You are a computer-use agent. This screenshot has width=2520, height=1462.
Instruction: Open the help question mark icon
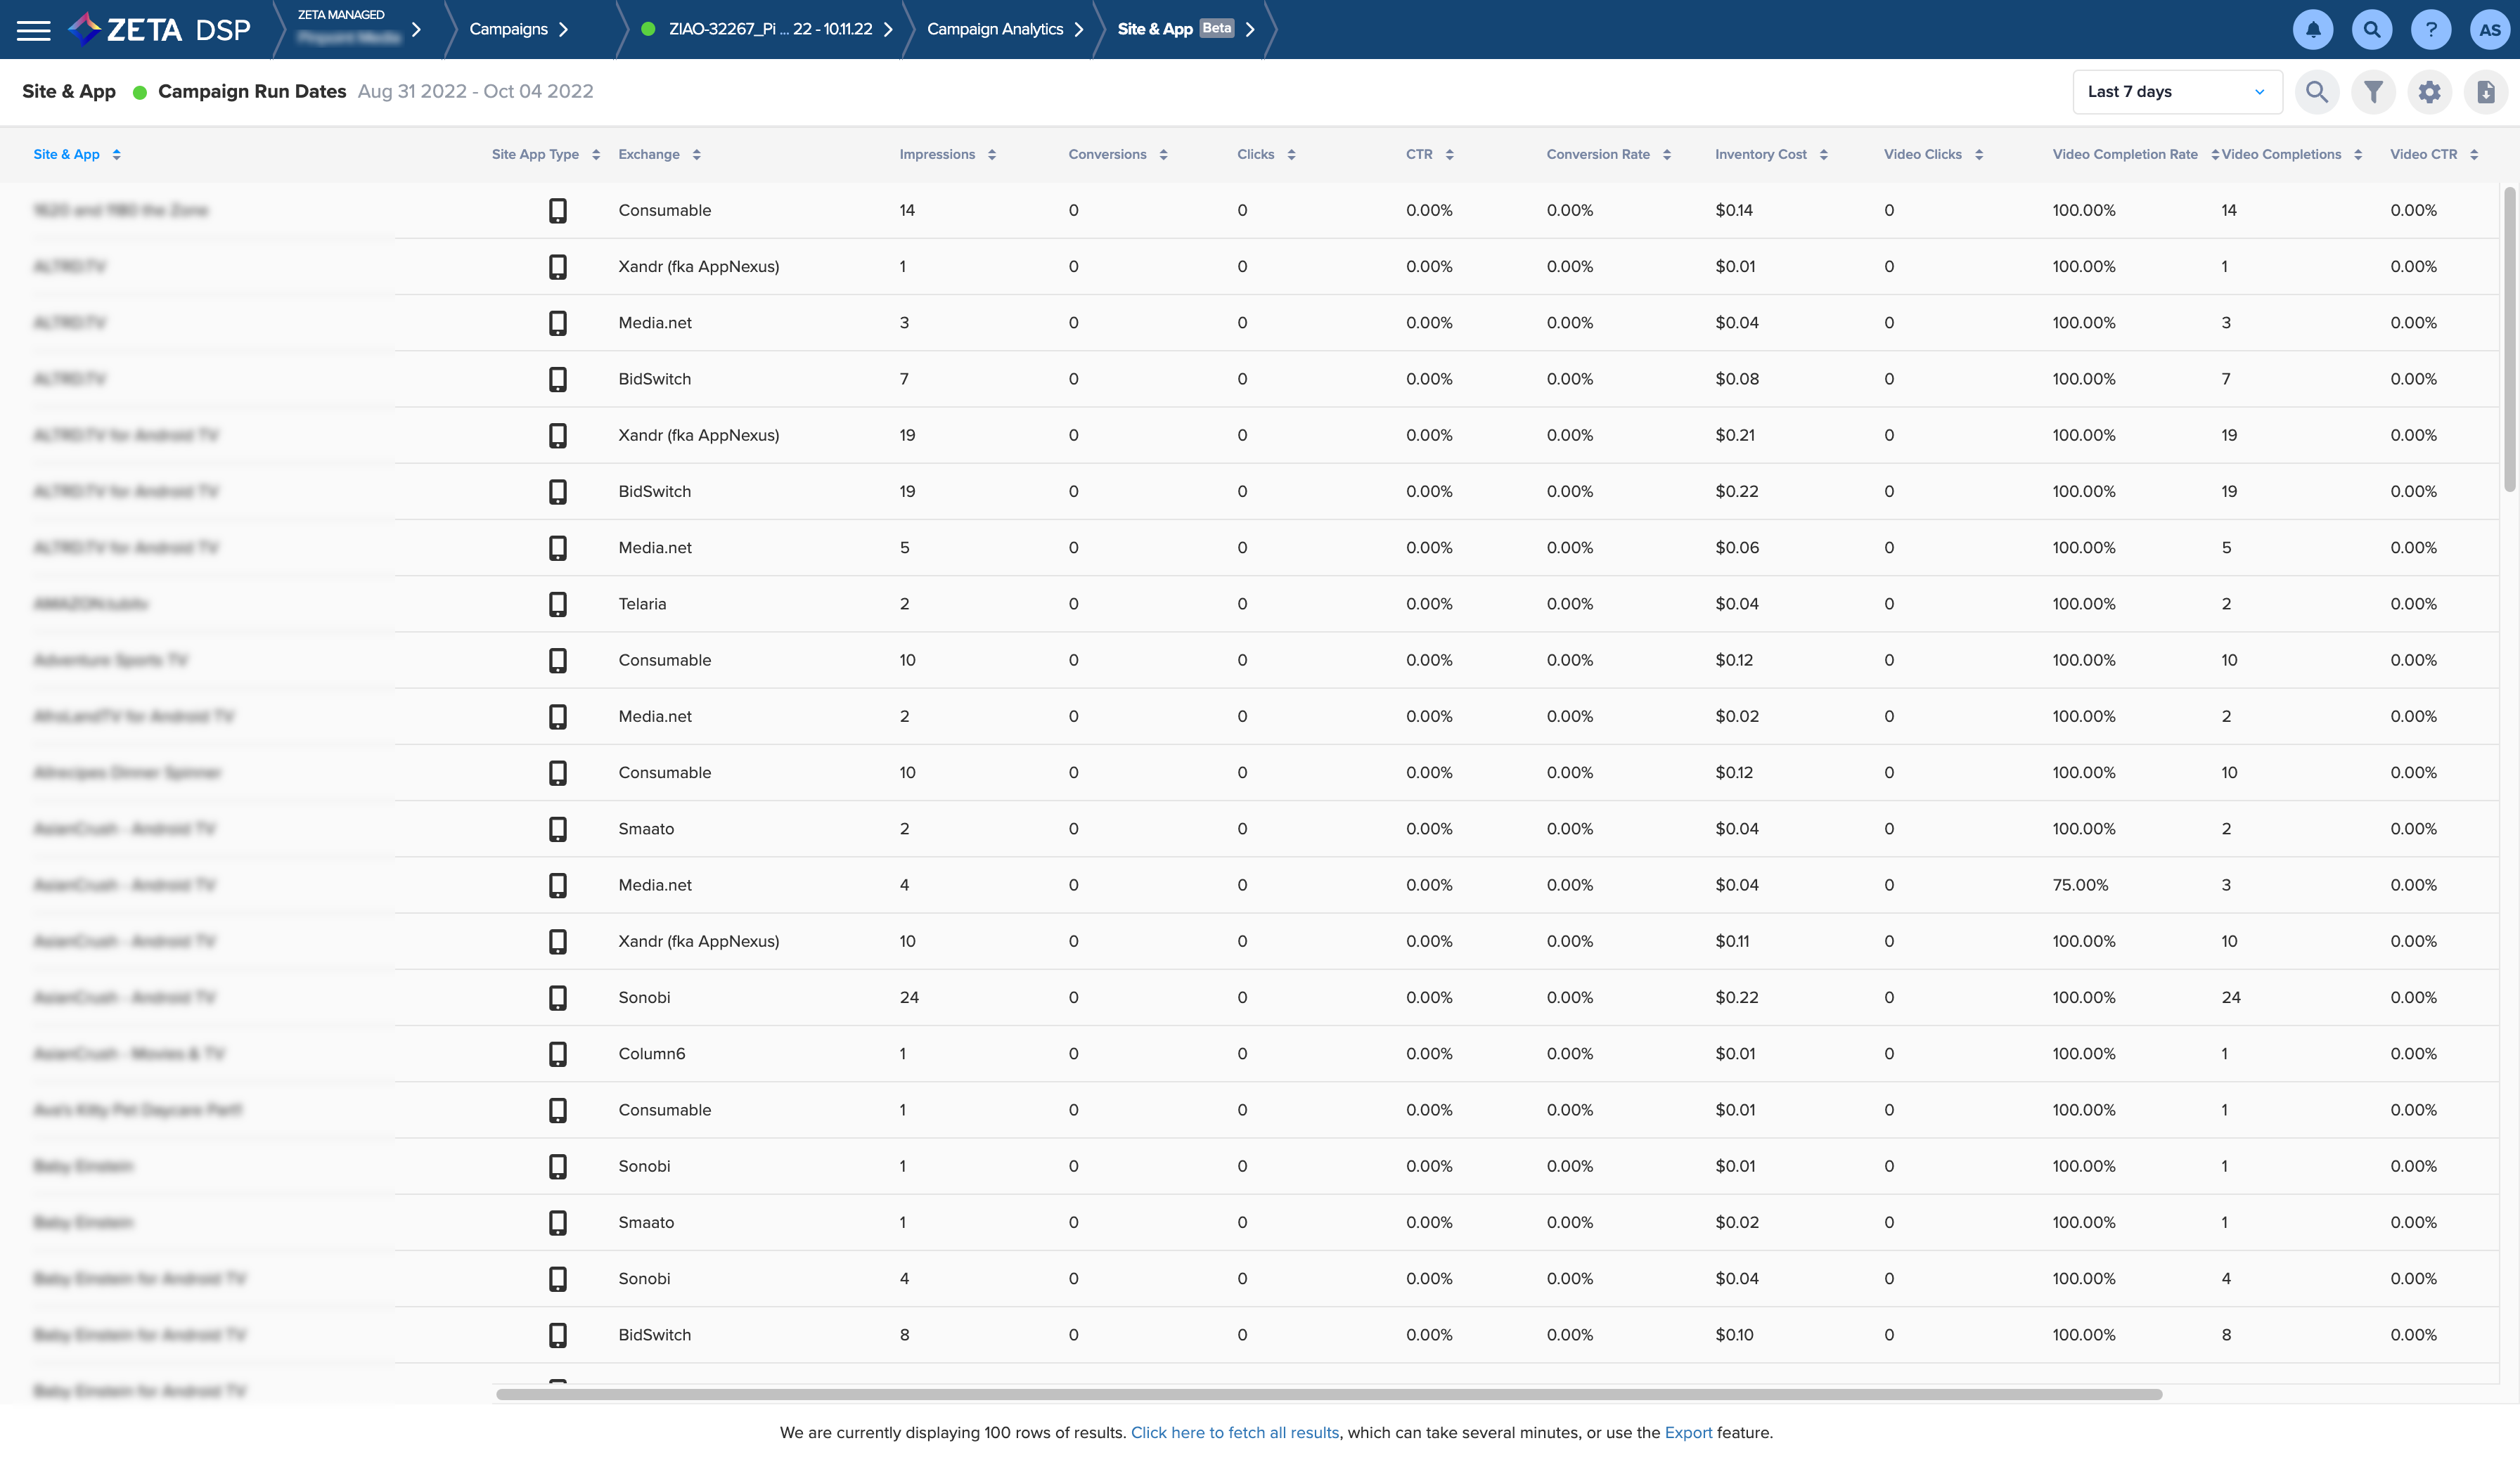[2430, 30]
